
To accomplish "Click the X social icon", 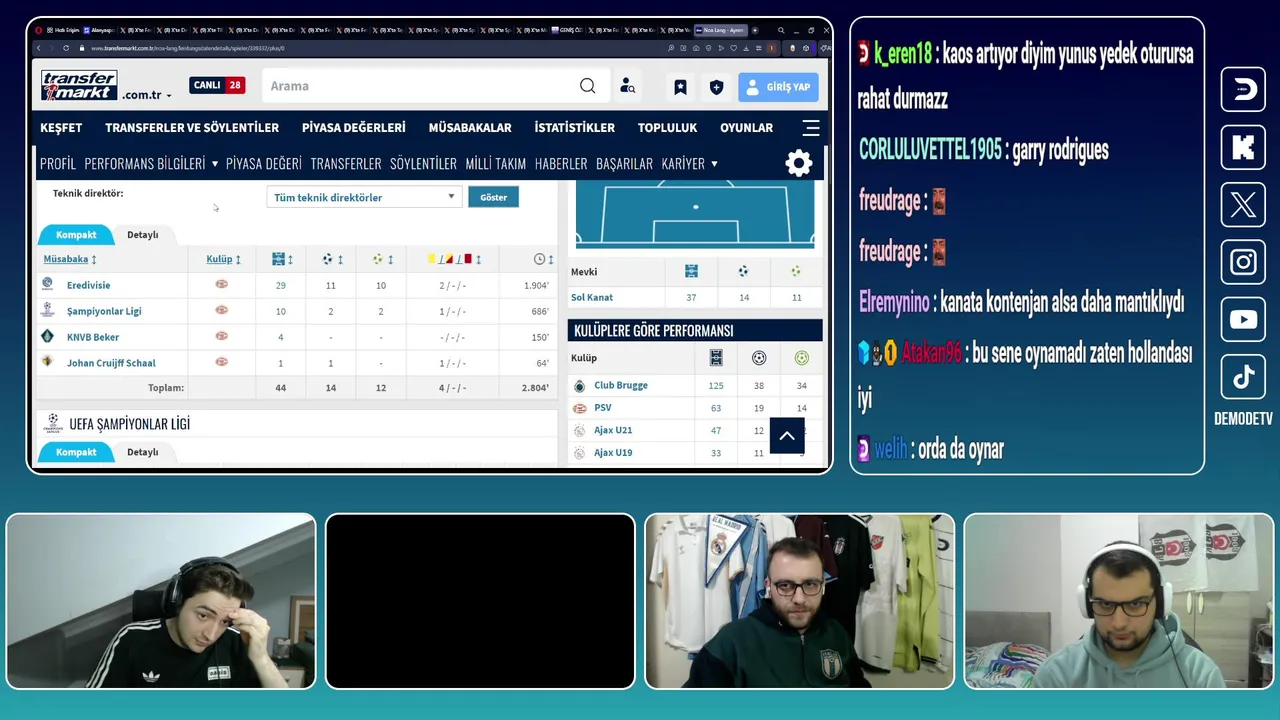I will (x=1243, y=205).
